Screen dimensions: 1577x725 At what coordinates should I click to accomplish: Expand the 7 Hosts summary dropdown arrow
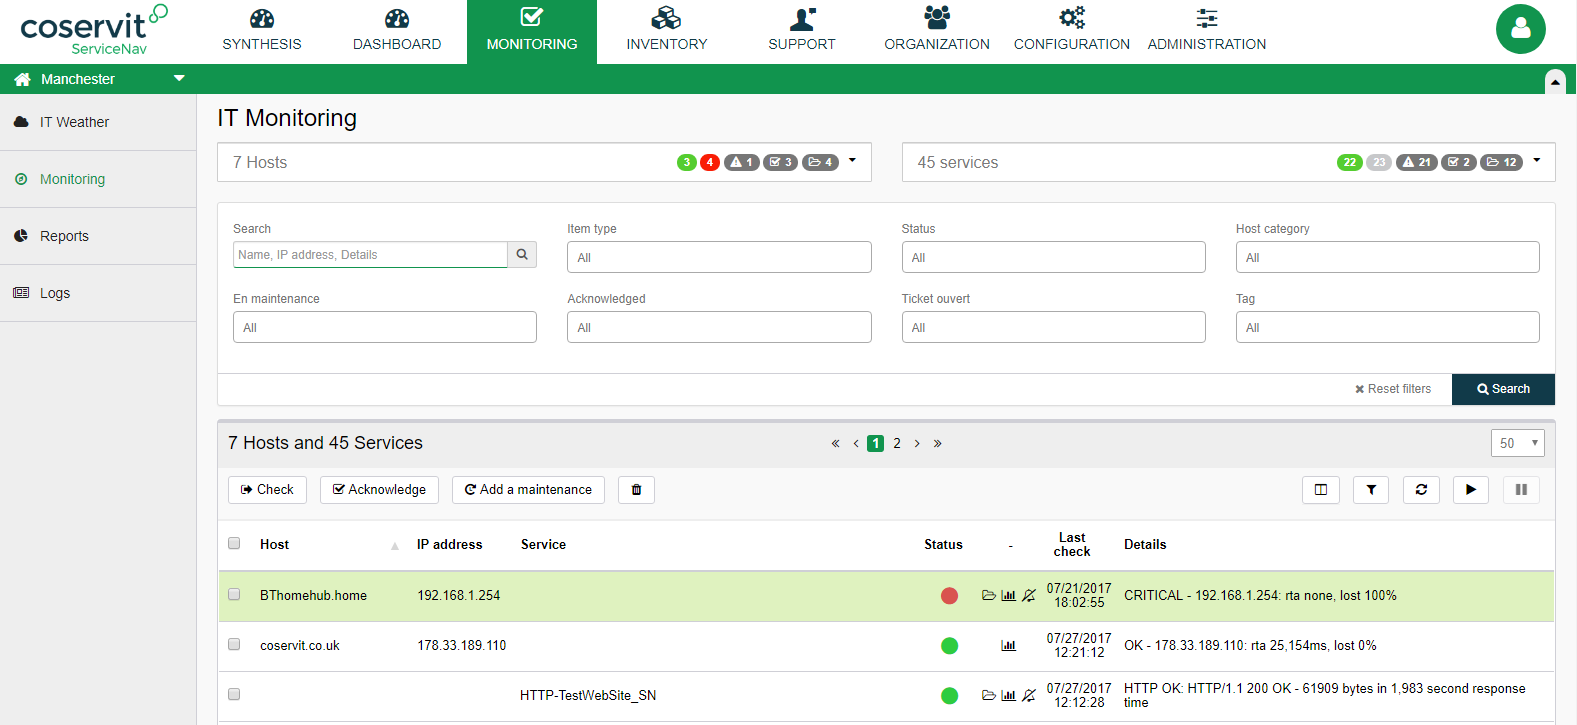point(852,160)
